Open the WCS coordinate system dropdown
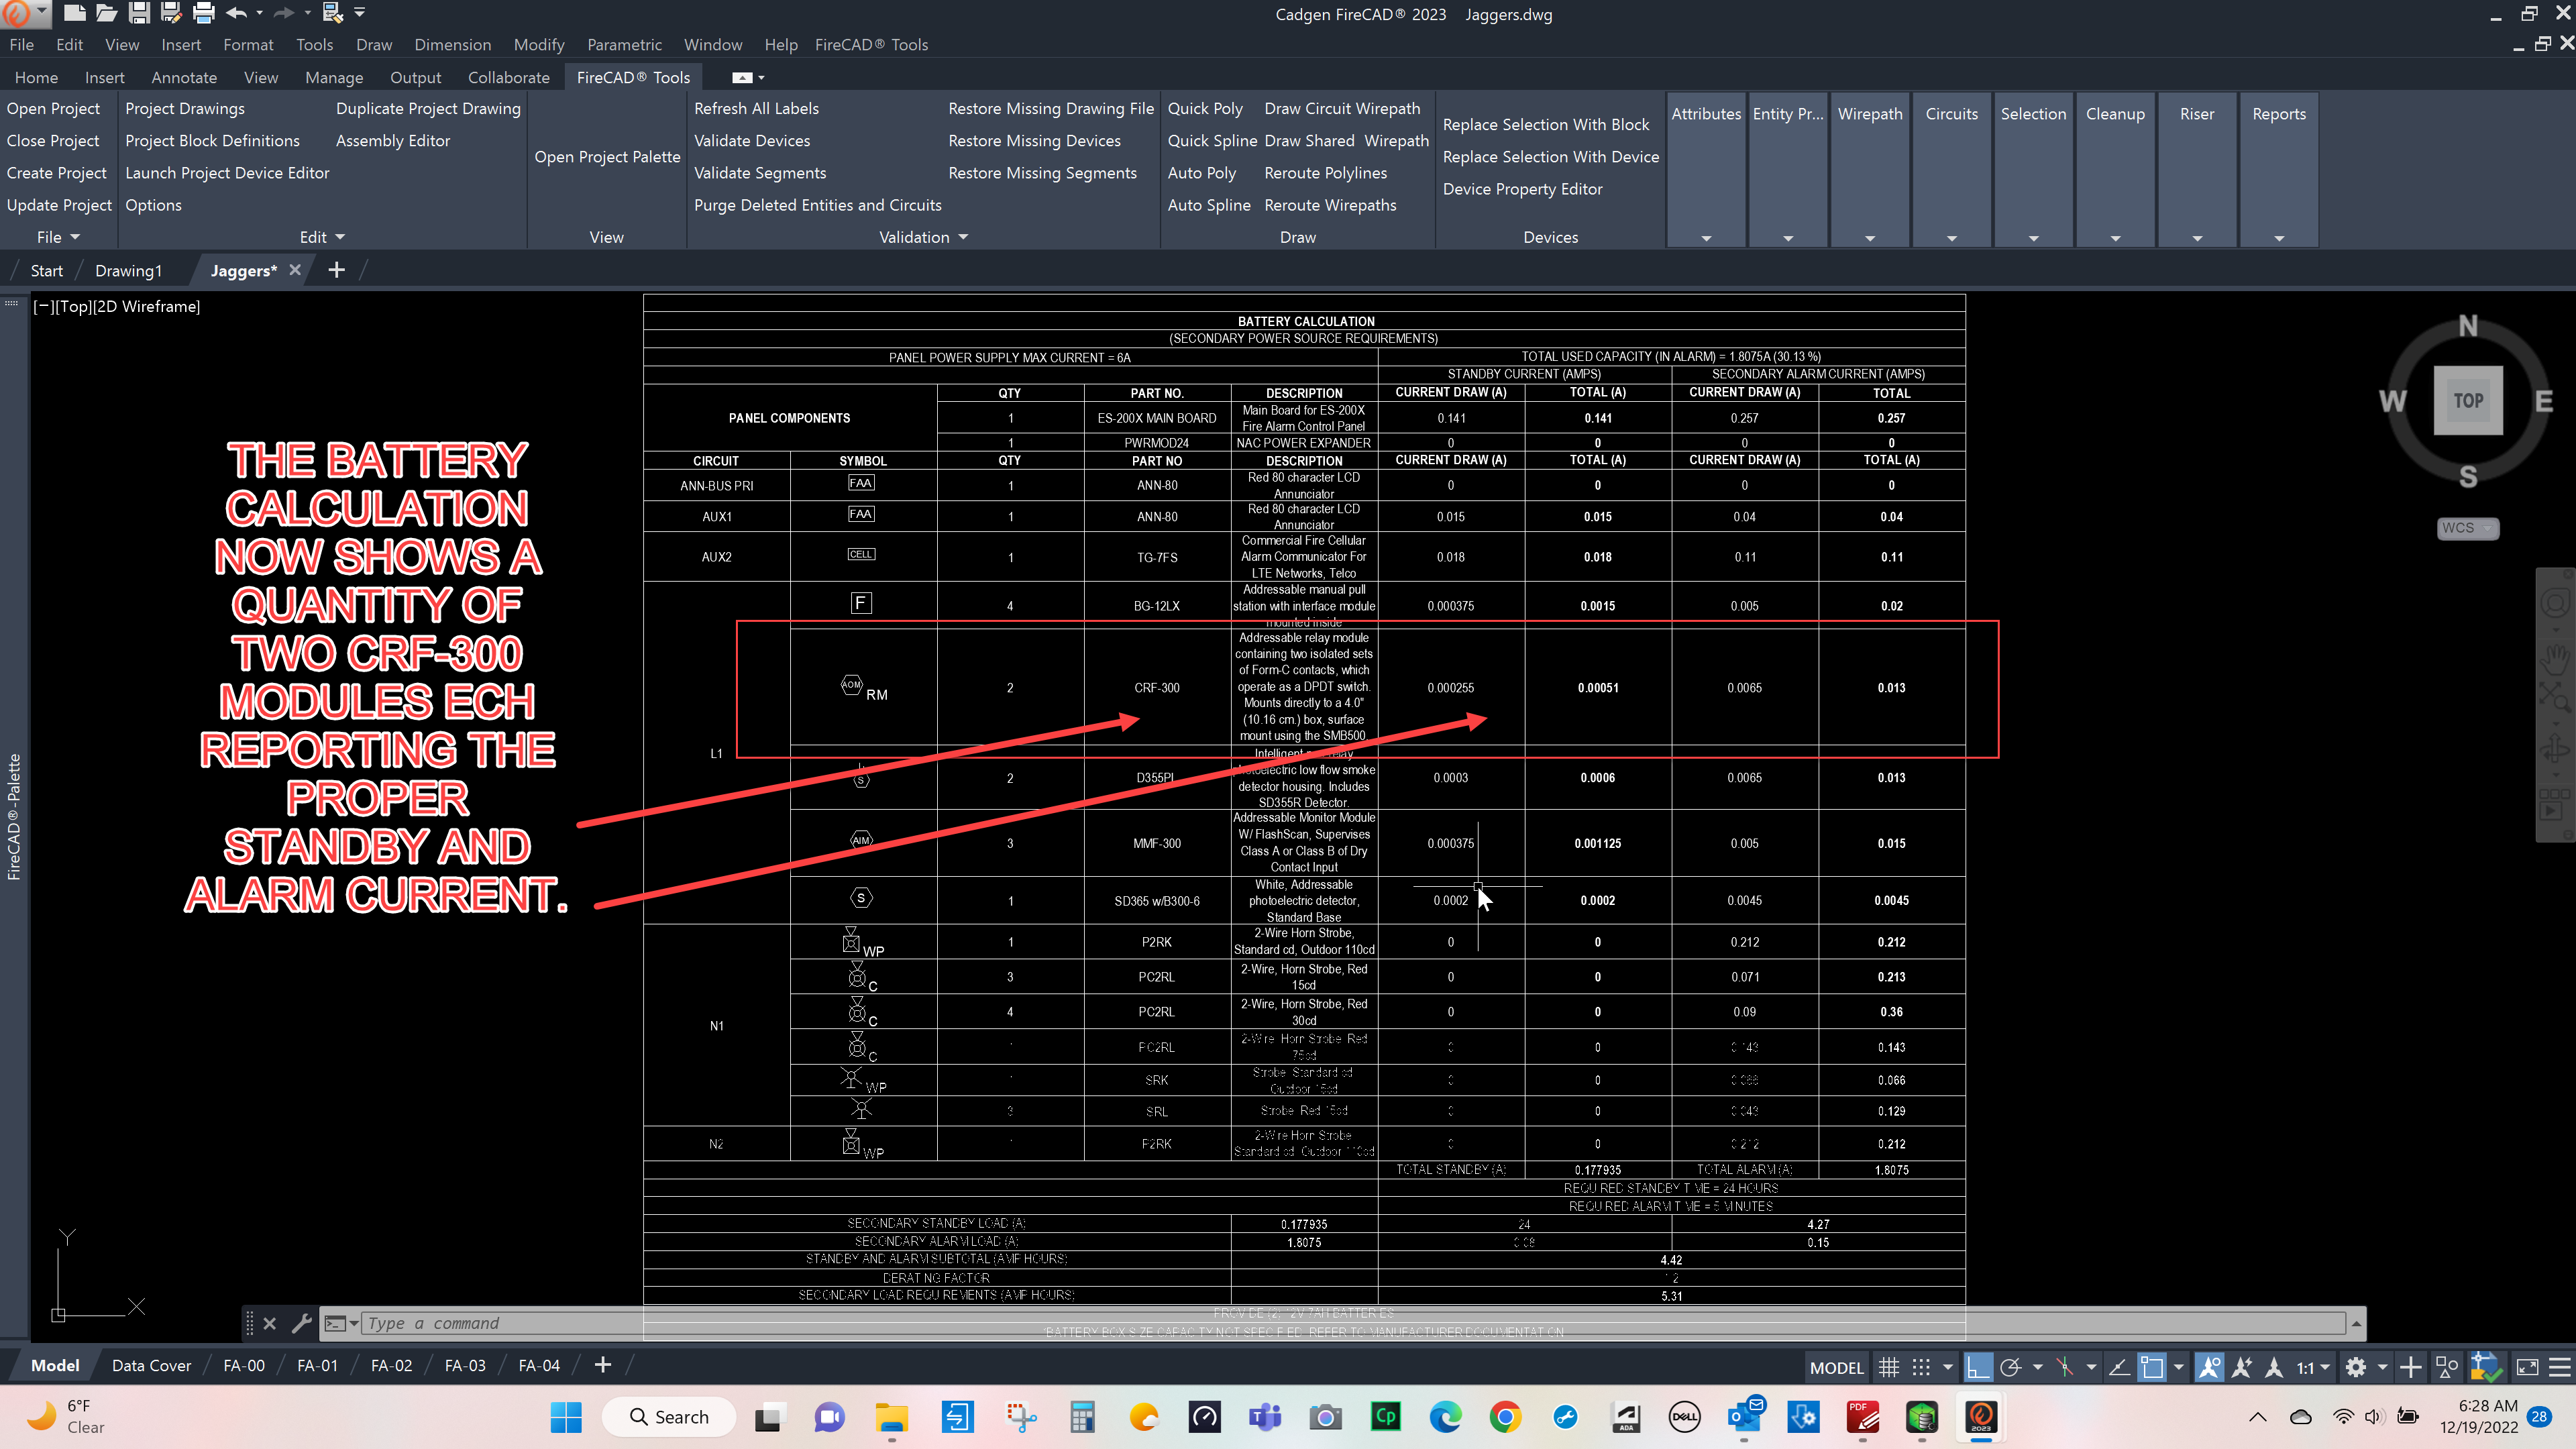2576x1449 pixels. pyautogui.click(x=2468, y=528)
